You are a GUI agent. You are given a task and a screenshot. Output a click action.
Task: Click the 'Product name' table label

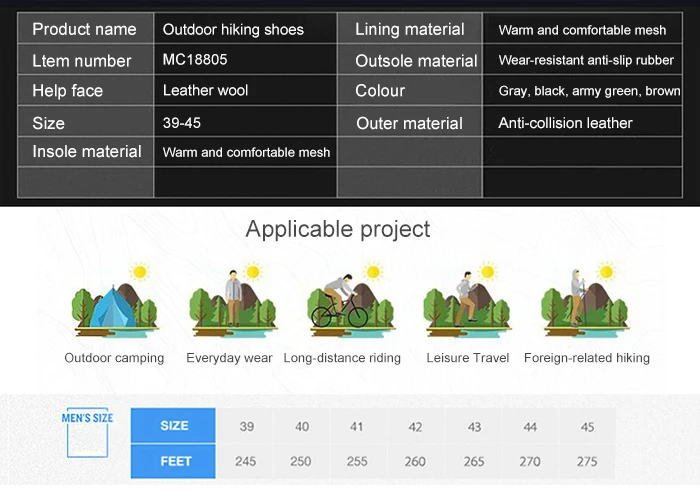coord(84,29)
